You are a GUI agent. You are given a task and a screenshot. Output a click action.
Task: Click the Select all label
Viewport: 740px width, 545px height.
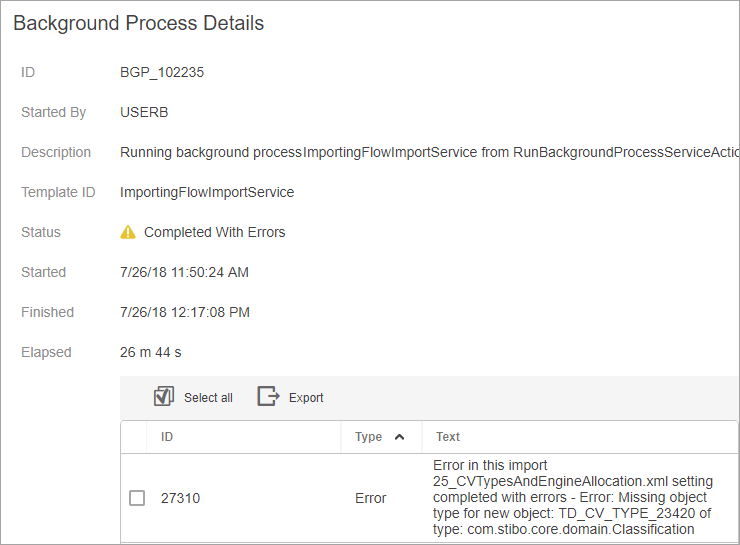coord(208,398)
